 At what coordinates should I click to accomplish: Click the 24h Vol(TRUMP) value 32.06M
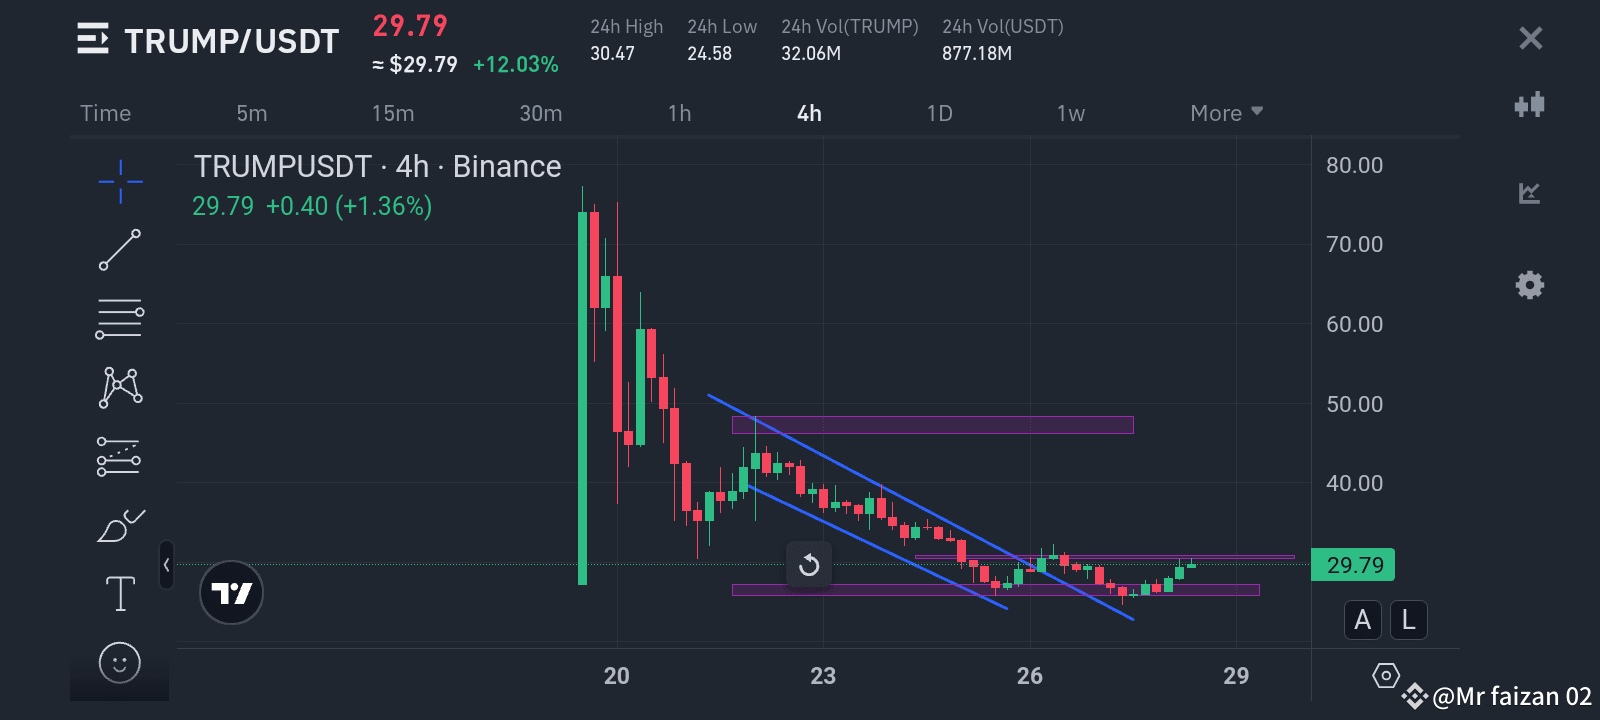pyautogui.click(x=811, y=53)
